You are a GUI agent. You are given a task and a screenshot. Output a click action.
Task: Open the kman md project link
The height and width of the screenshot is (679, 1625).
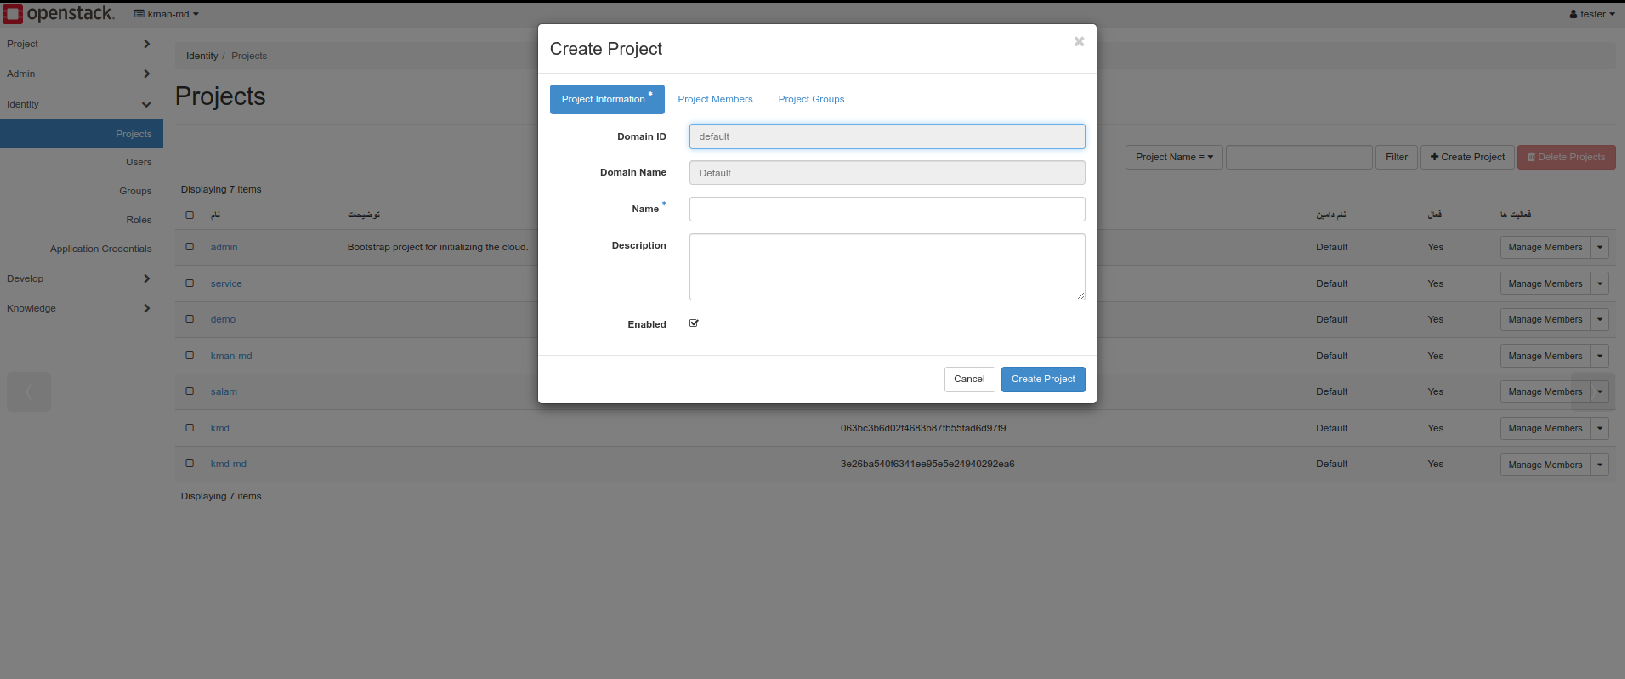coord(231,356)
